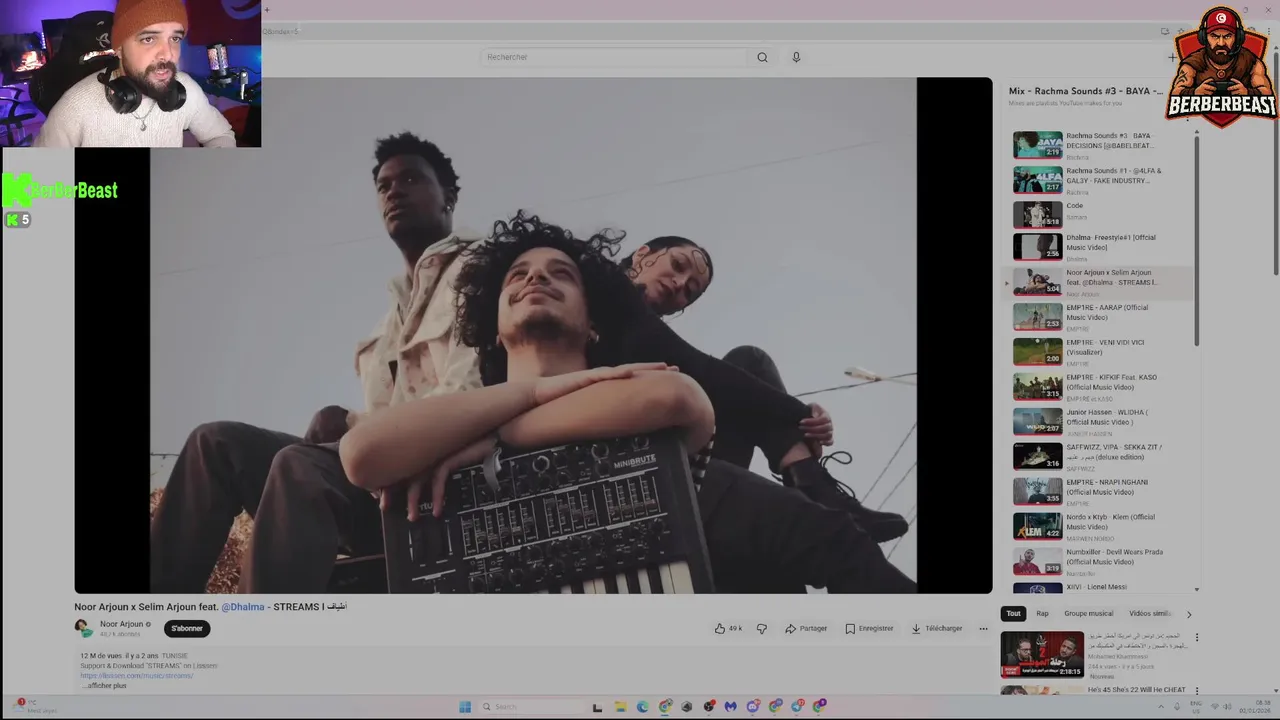Open the Noor Arjoun channel avatar
The image size is (1280, 720).
83,628
